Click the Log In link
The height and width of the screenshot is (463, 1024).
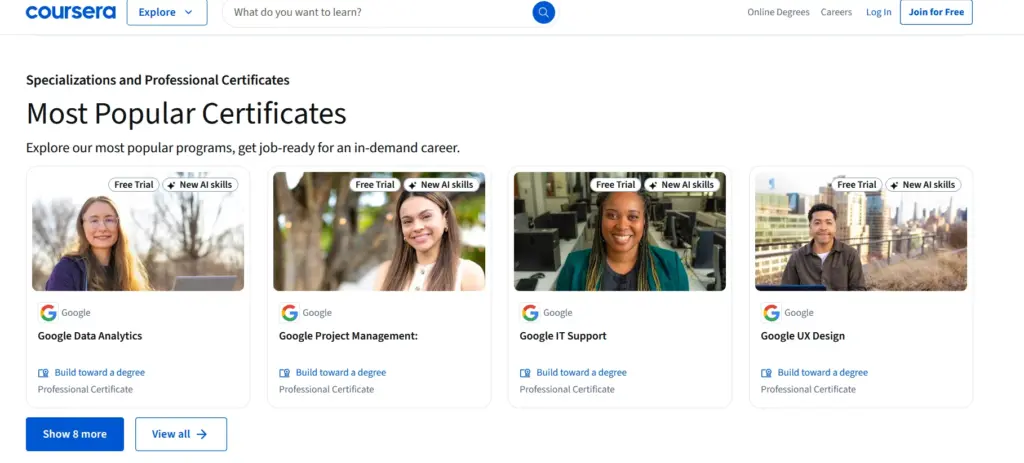coord(878,12)
